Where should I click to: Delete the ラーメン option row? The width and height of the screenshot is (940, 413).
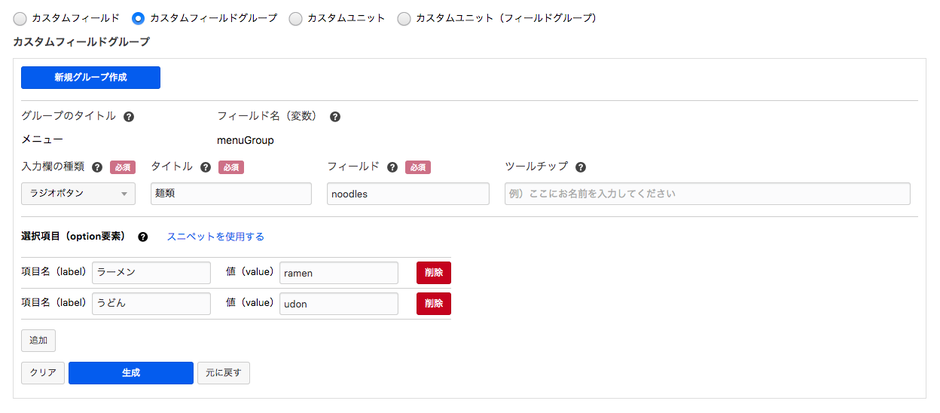tap(433, 272)
